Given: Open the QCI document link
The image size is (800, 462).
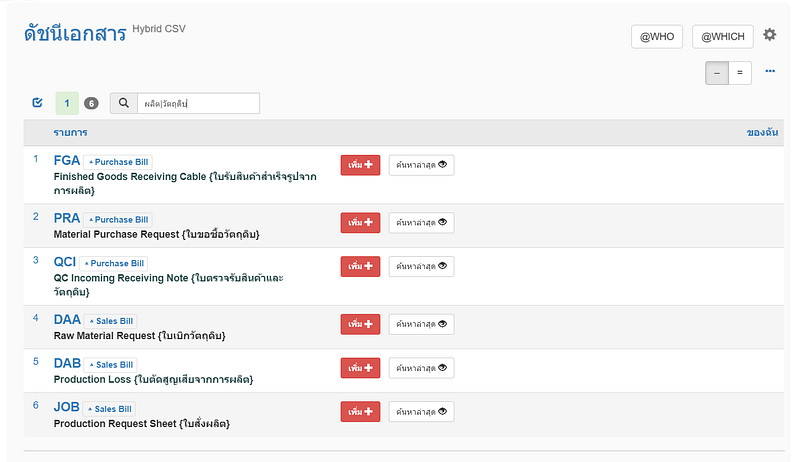Looking at the screenshot, I should point(65,262).
